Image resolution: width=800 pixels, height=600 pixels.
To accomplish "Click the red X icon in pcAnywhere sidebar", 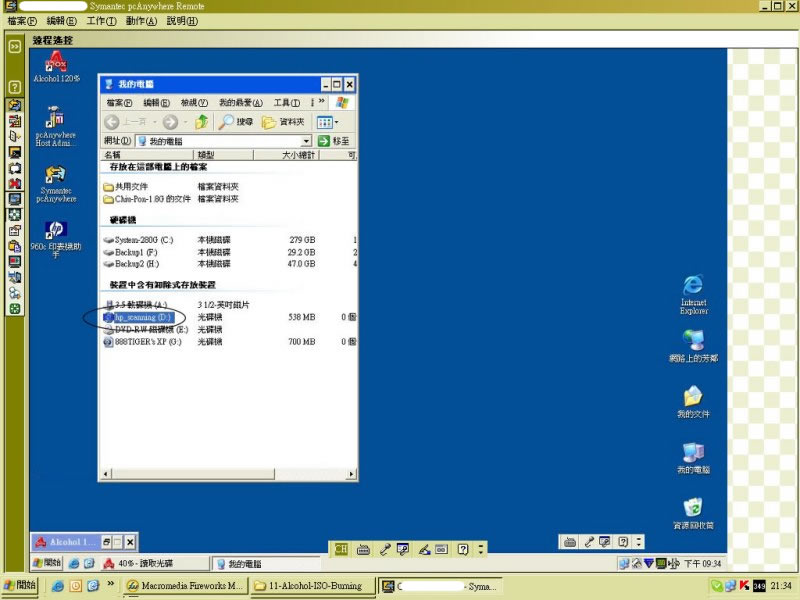I will tap(15, 184).
